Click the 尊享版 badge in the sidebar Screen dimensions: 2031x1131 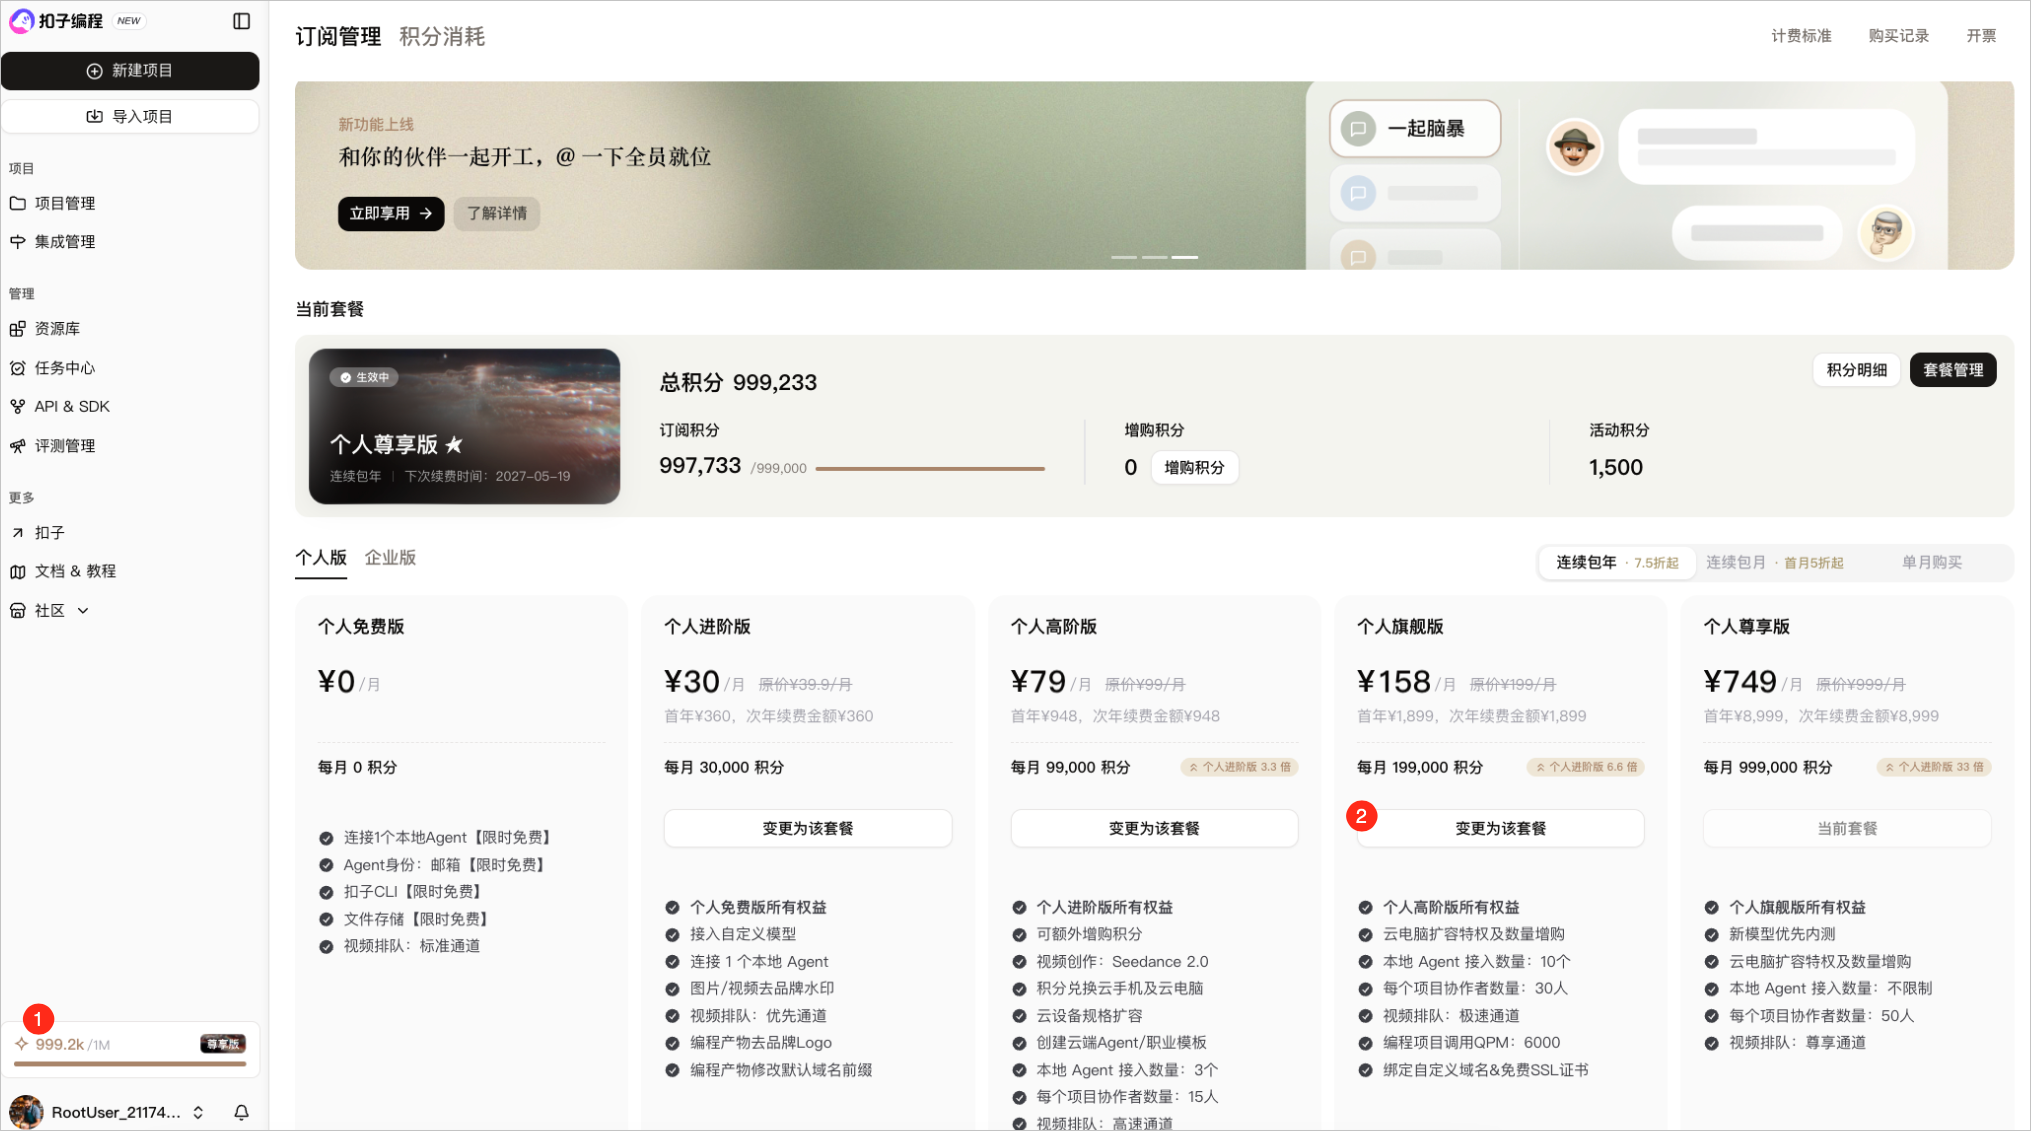223,1044
